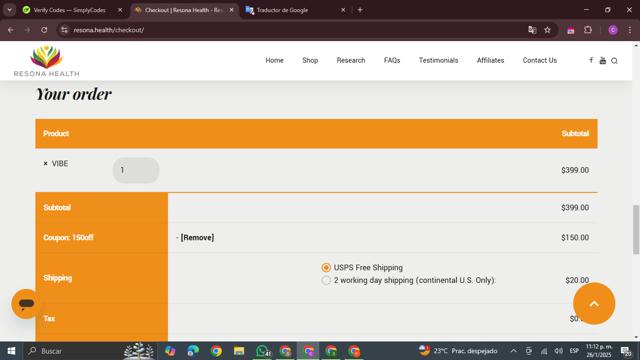Screen dimensions: 640x360
Task: Show hidden system tray icons
Action: point(513,351)
